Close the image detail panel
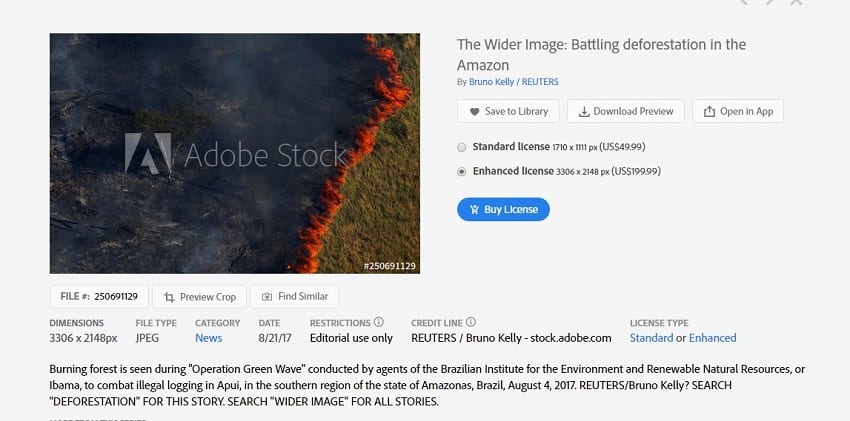This screenshot has width=850, height=421. pyautogui.click(x=796, y=3)
